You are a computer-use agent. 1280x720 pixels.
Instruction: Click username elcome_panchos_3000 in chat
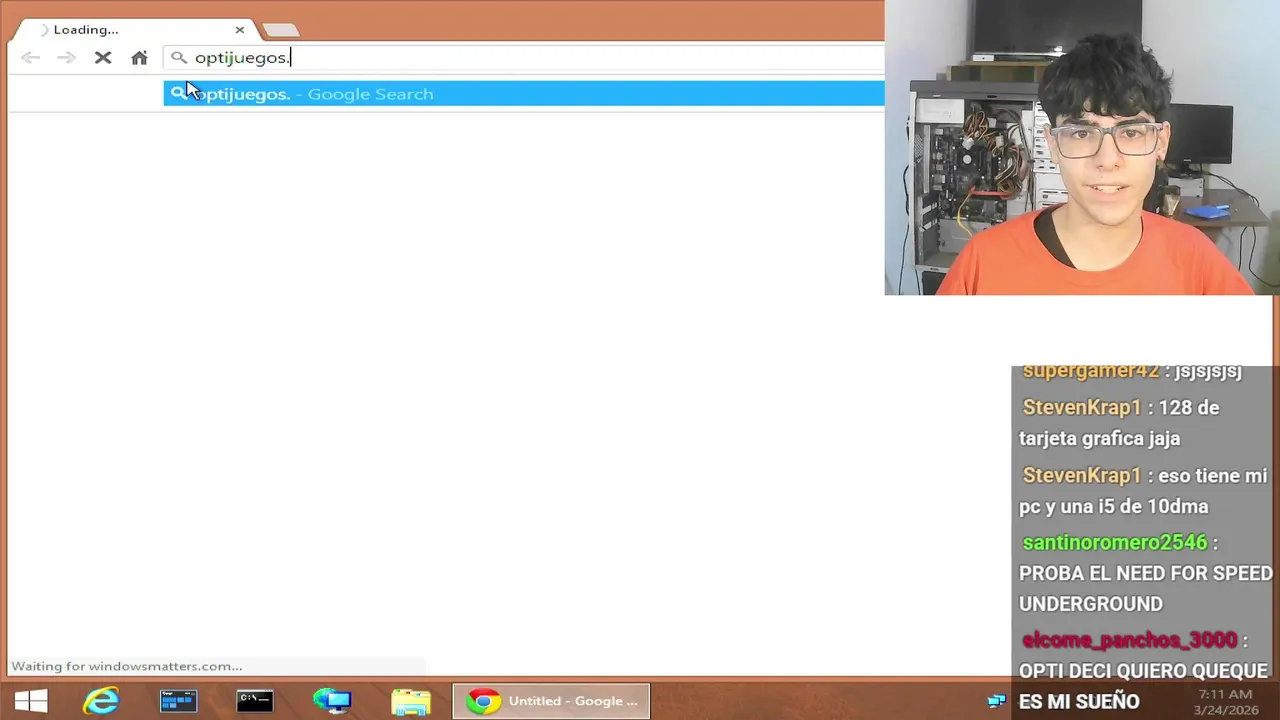click(x=1129, y=640)
